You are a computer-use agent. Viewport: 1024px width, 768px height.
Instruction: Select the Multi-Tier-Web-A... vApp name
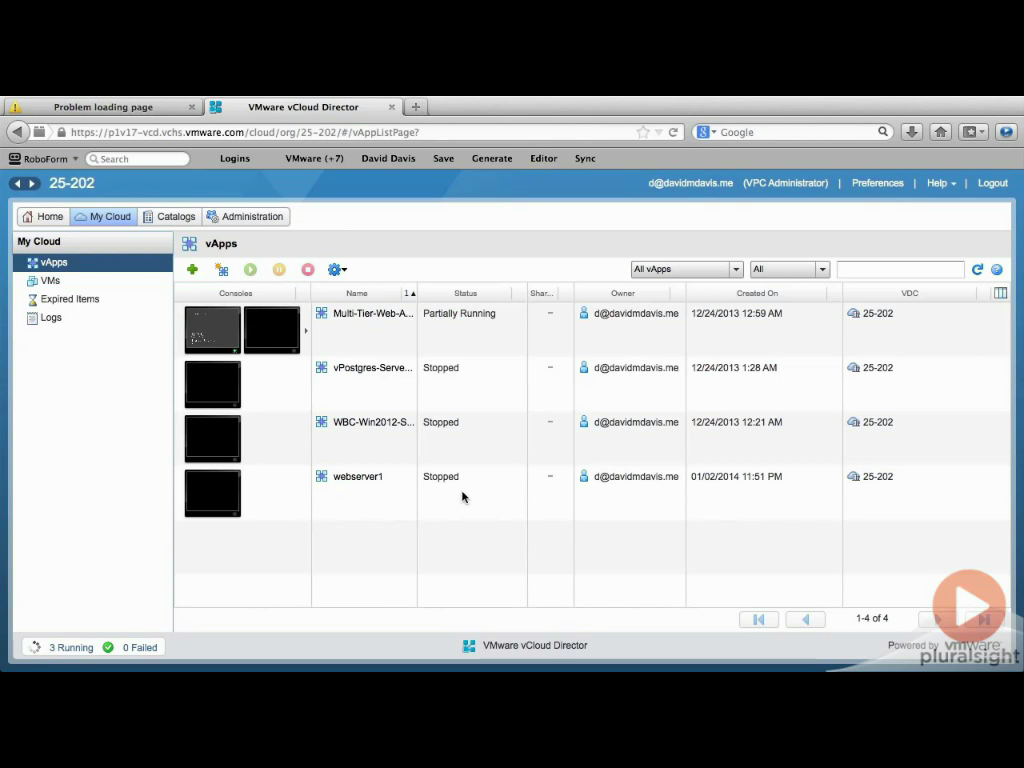[x=373, y=313]
